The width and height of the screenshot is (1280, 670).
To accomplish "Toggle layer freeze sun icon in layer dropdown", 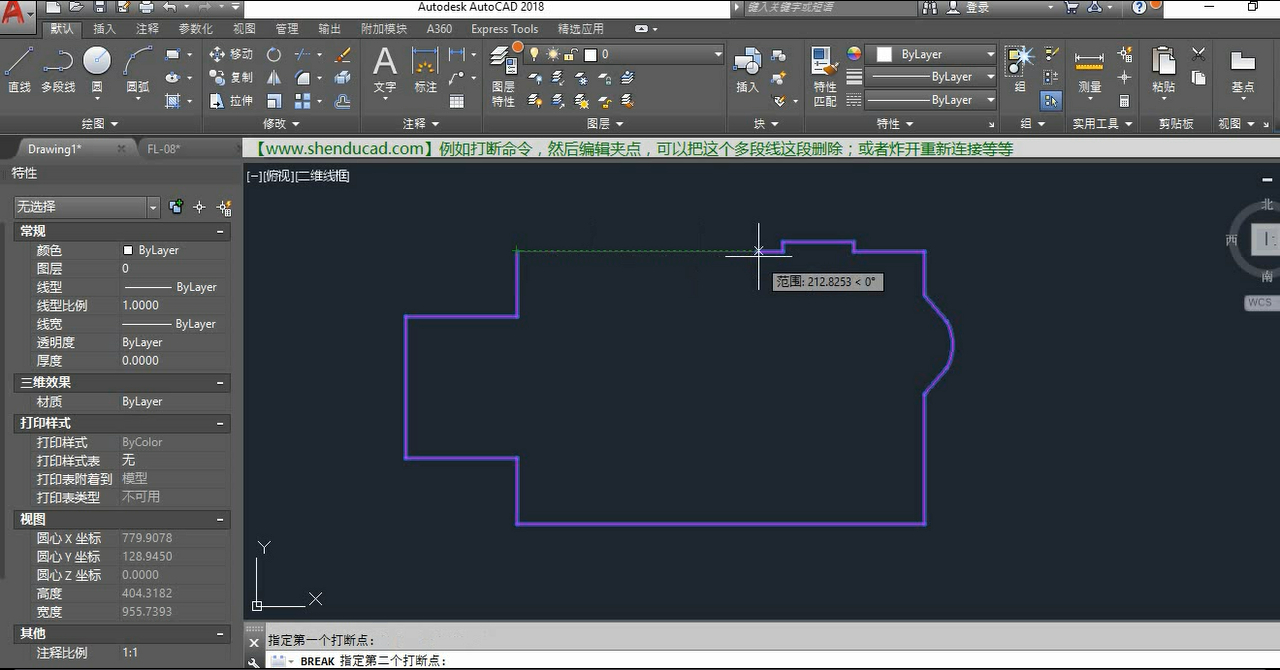I will [551, 54].
